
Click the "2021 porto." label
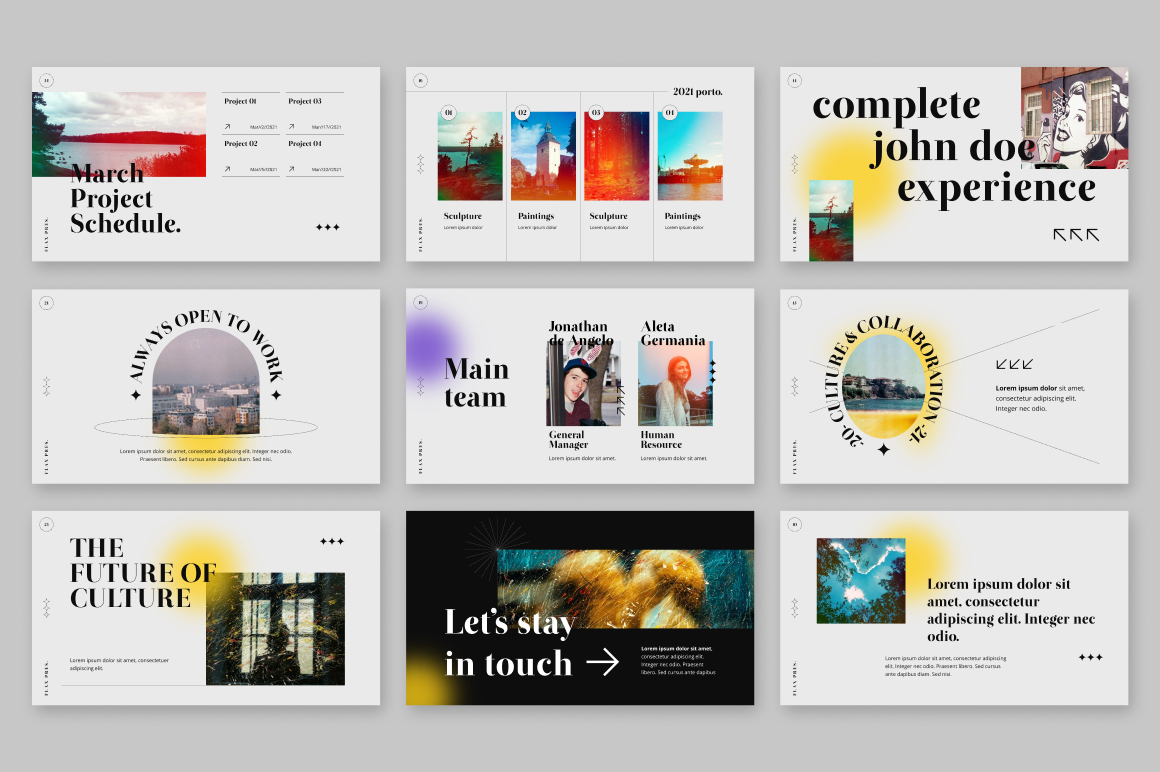697,92
